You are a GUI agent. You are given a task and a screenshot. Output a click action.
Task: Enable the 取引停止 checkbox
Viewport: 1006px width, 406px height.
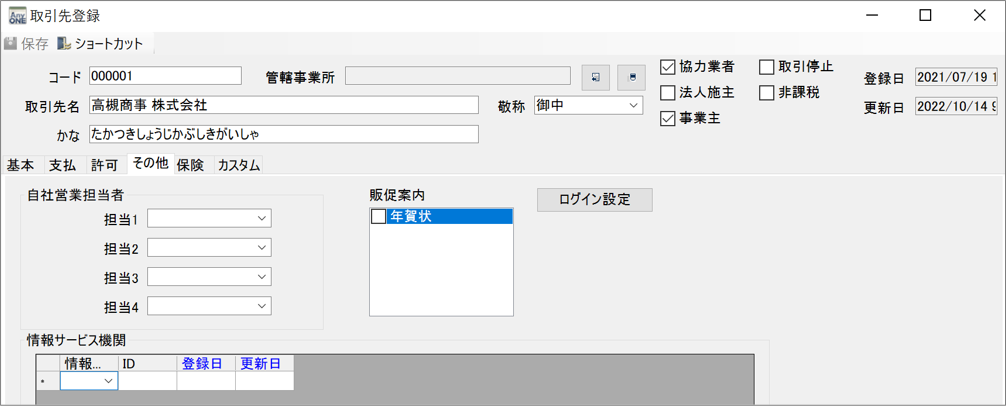pos(767,66)
